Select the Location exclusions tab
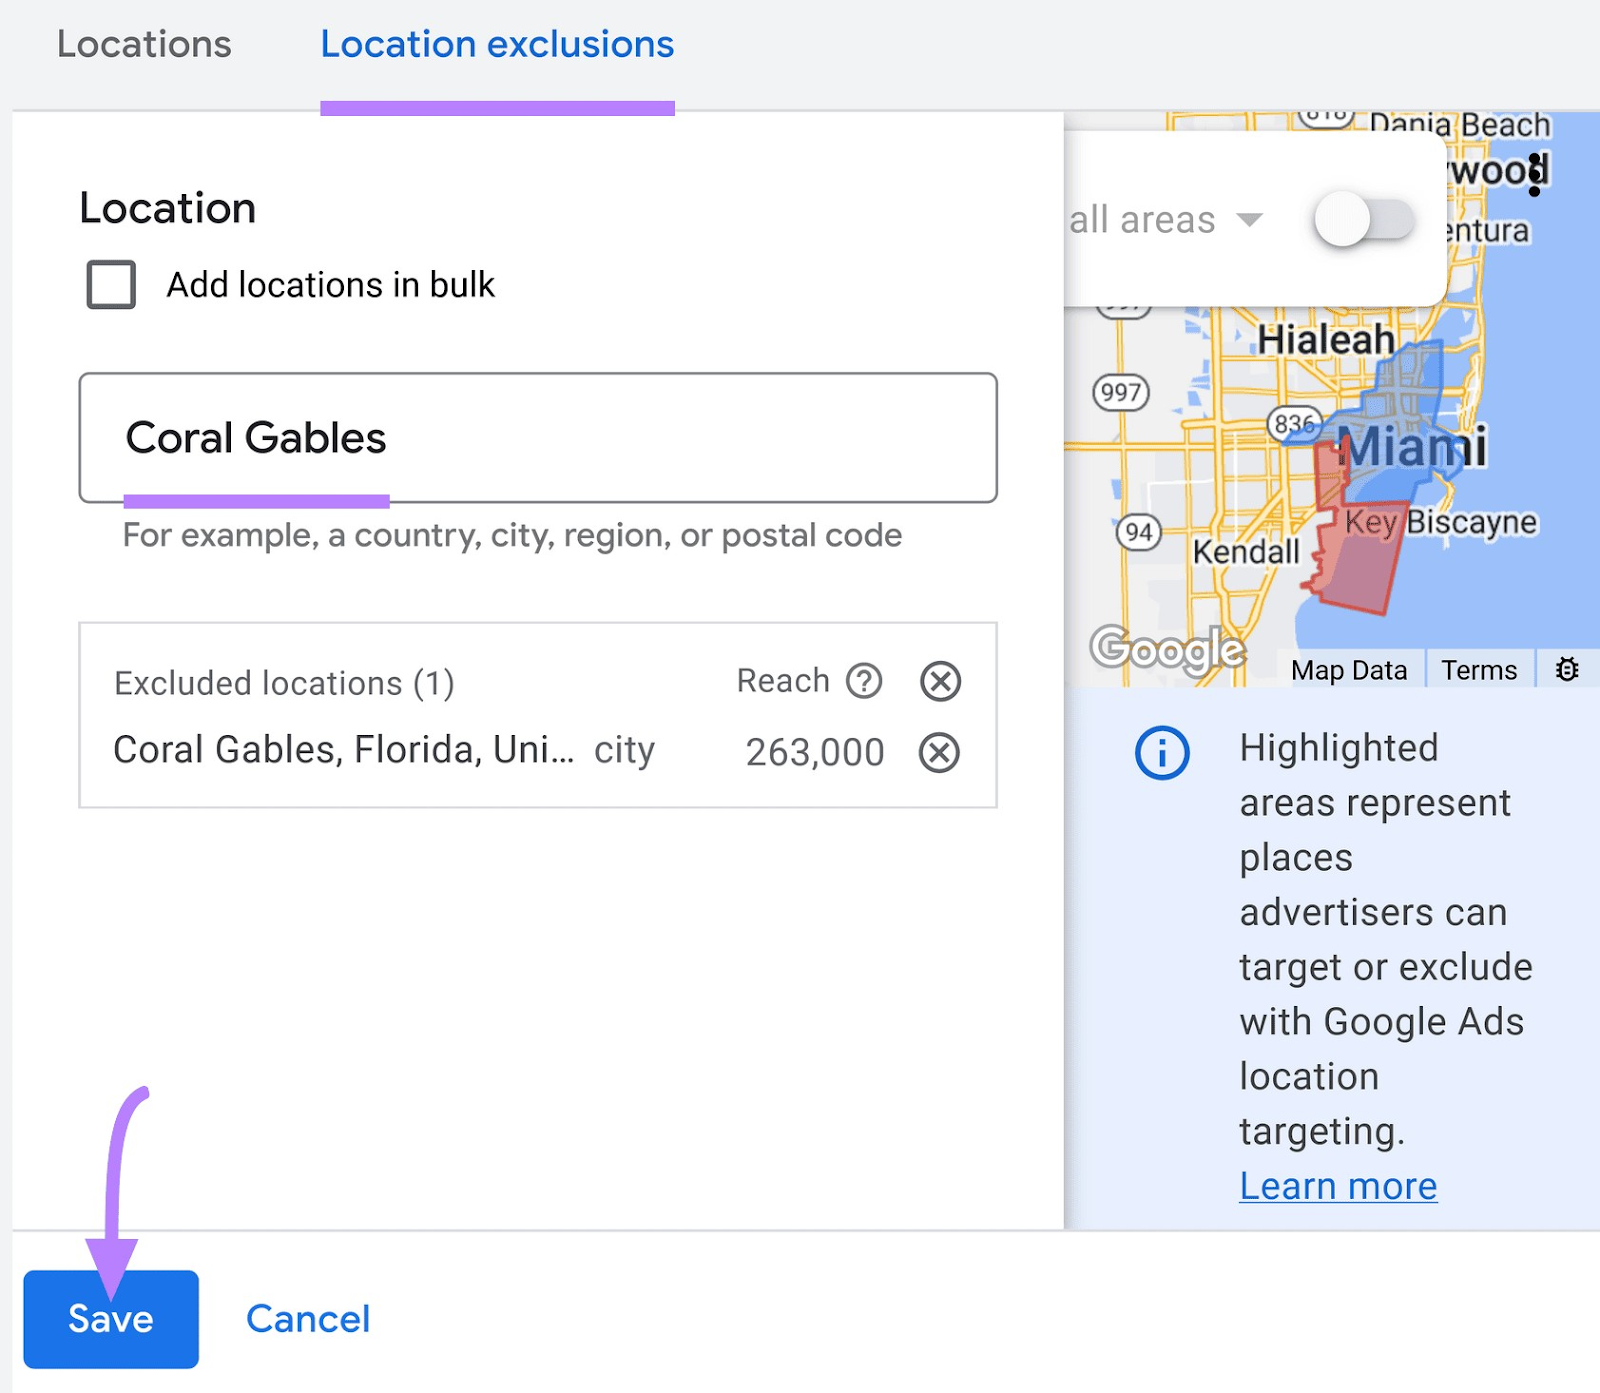1600x1393 pixels. pyautogui.click(x=497, y=44)
